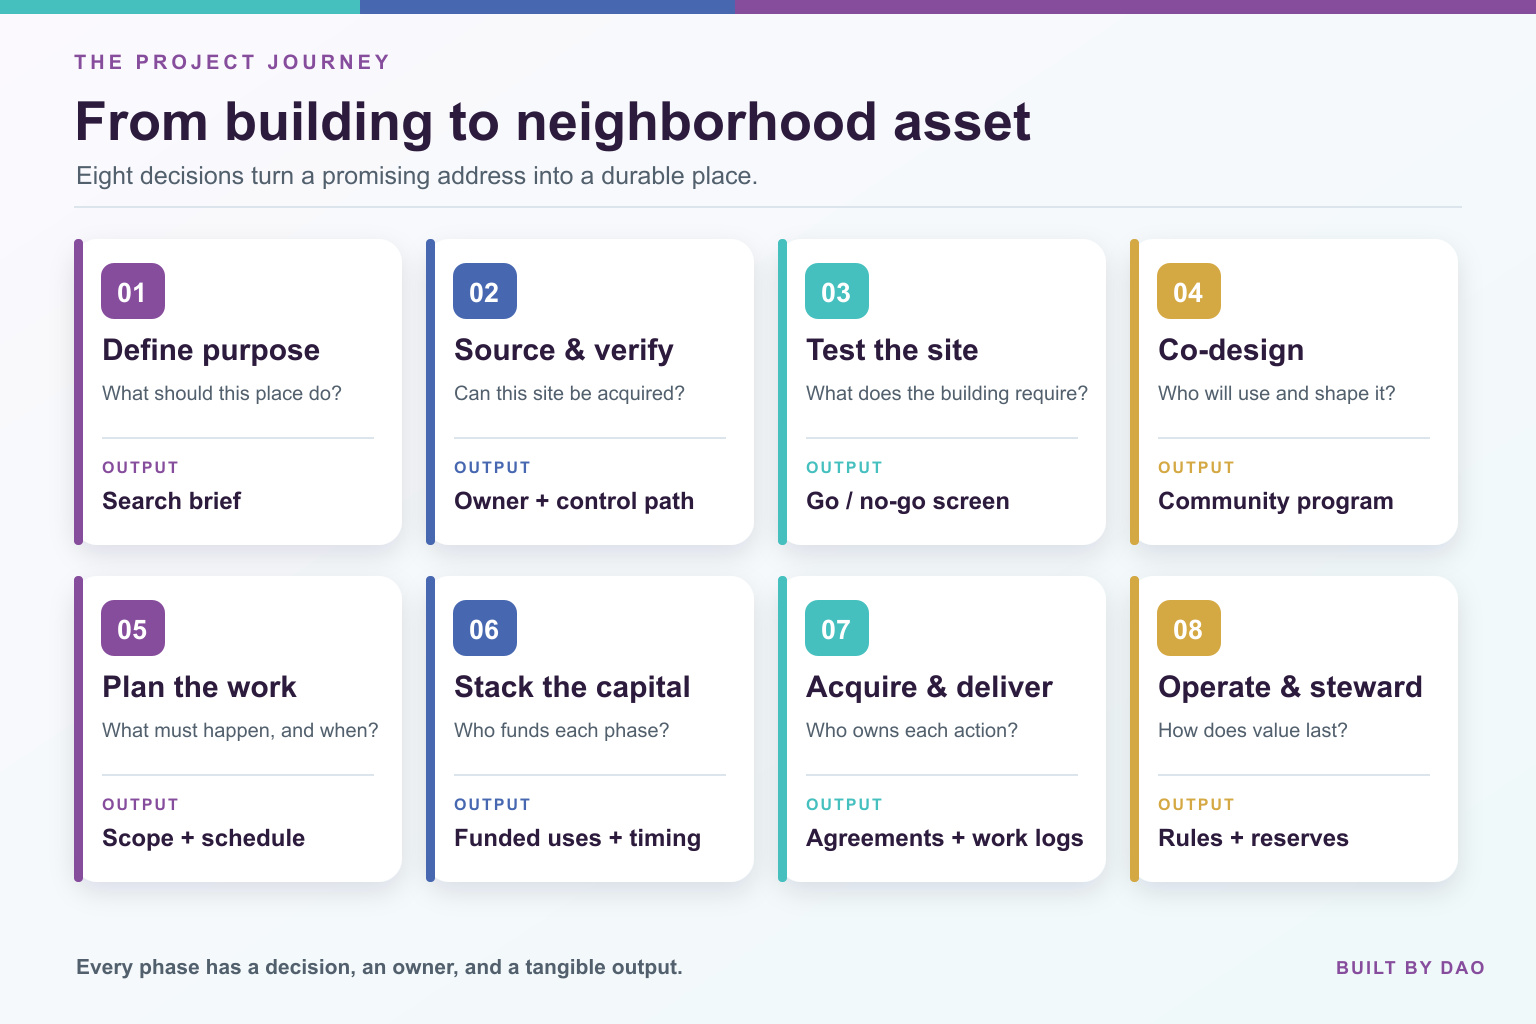Select the "Source & verify" card title

564,350
